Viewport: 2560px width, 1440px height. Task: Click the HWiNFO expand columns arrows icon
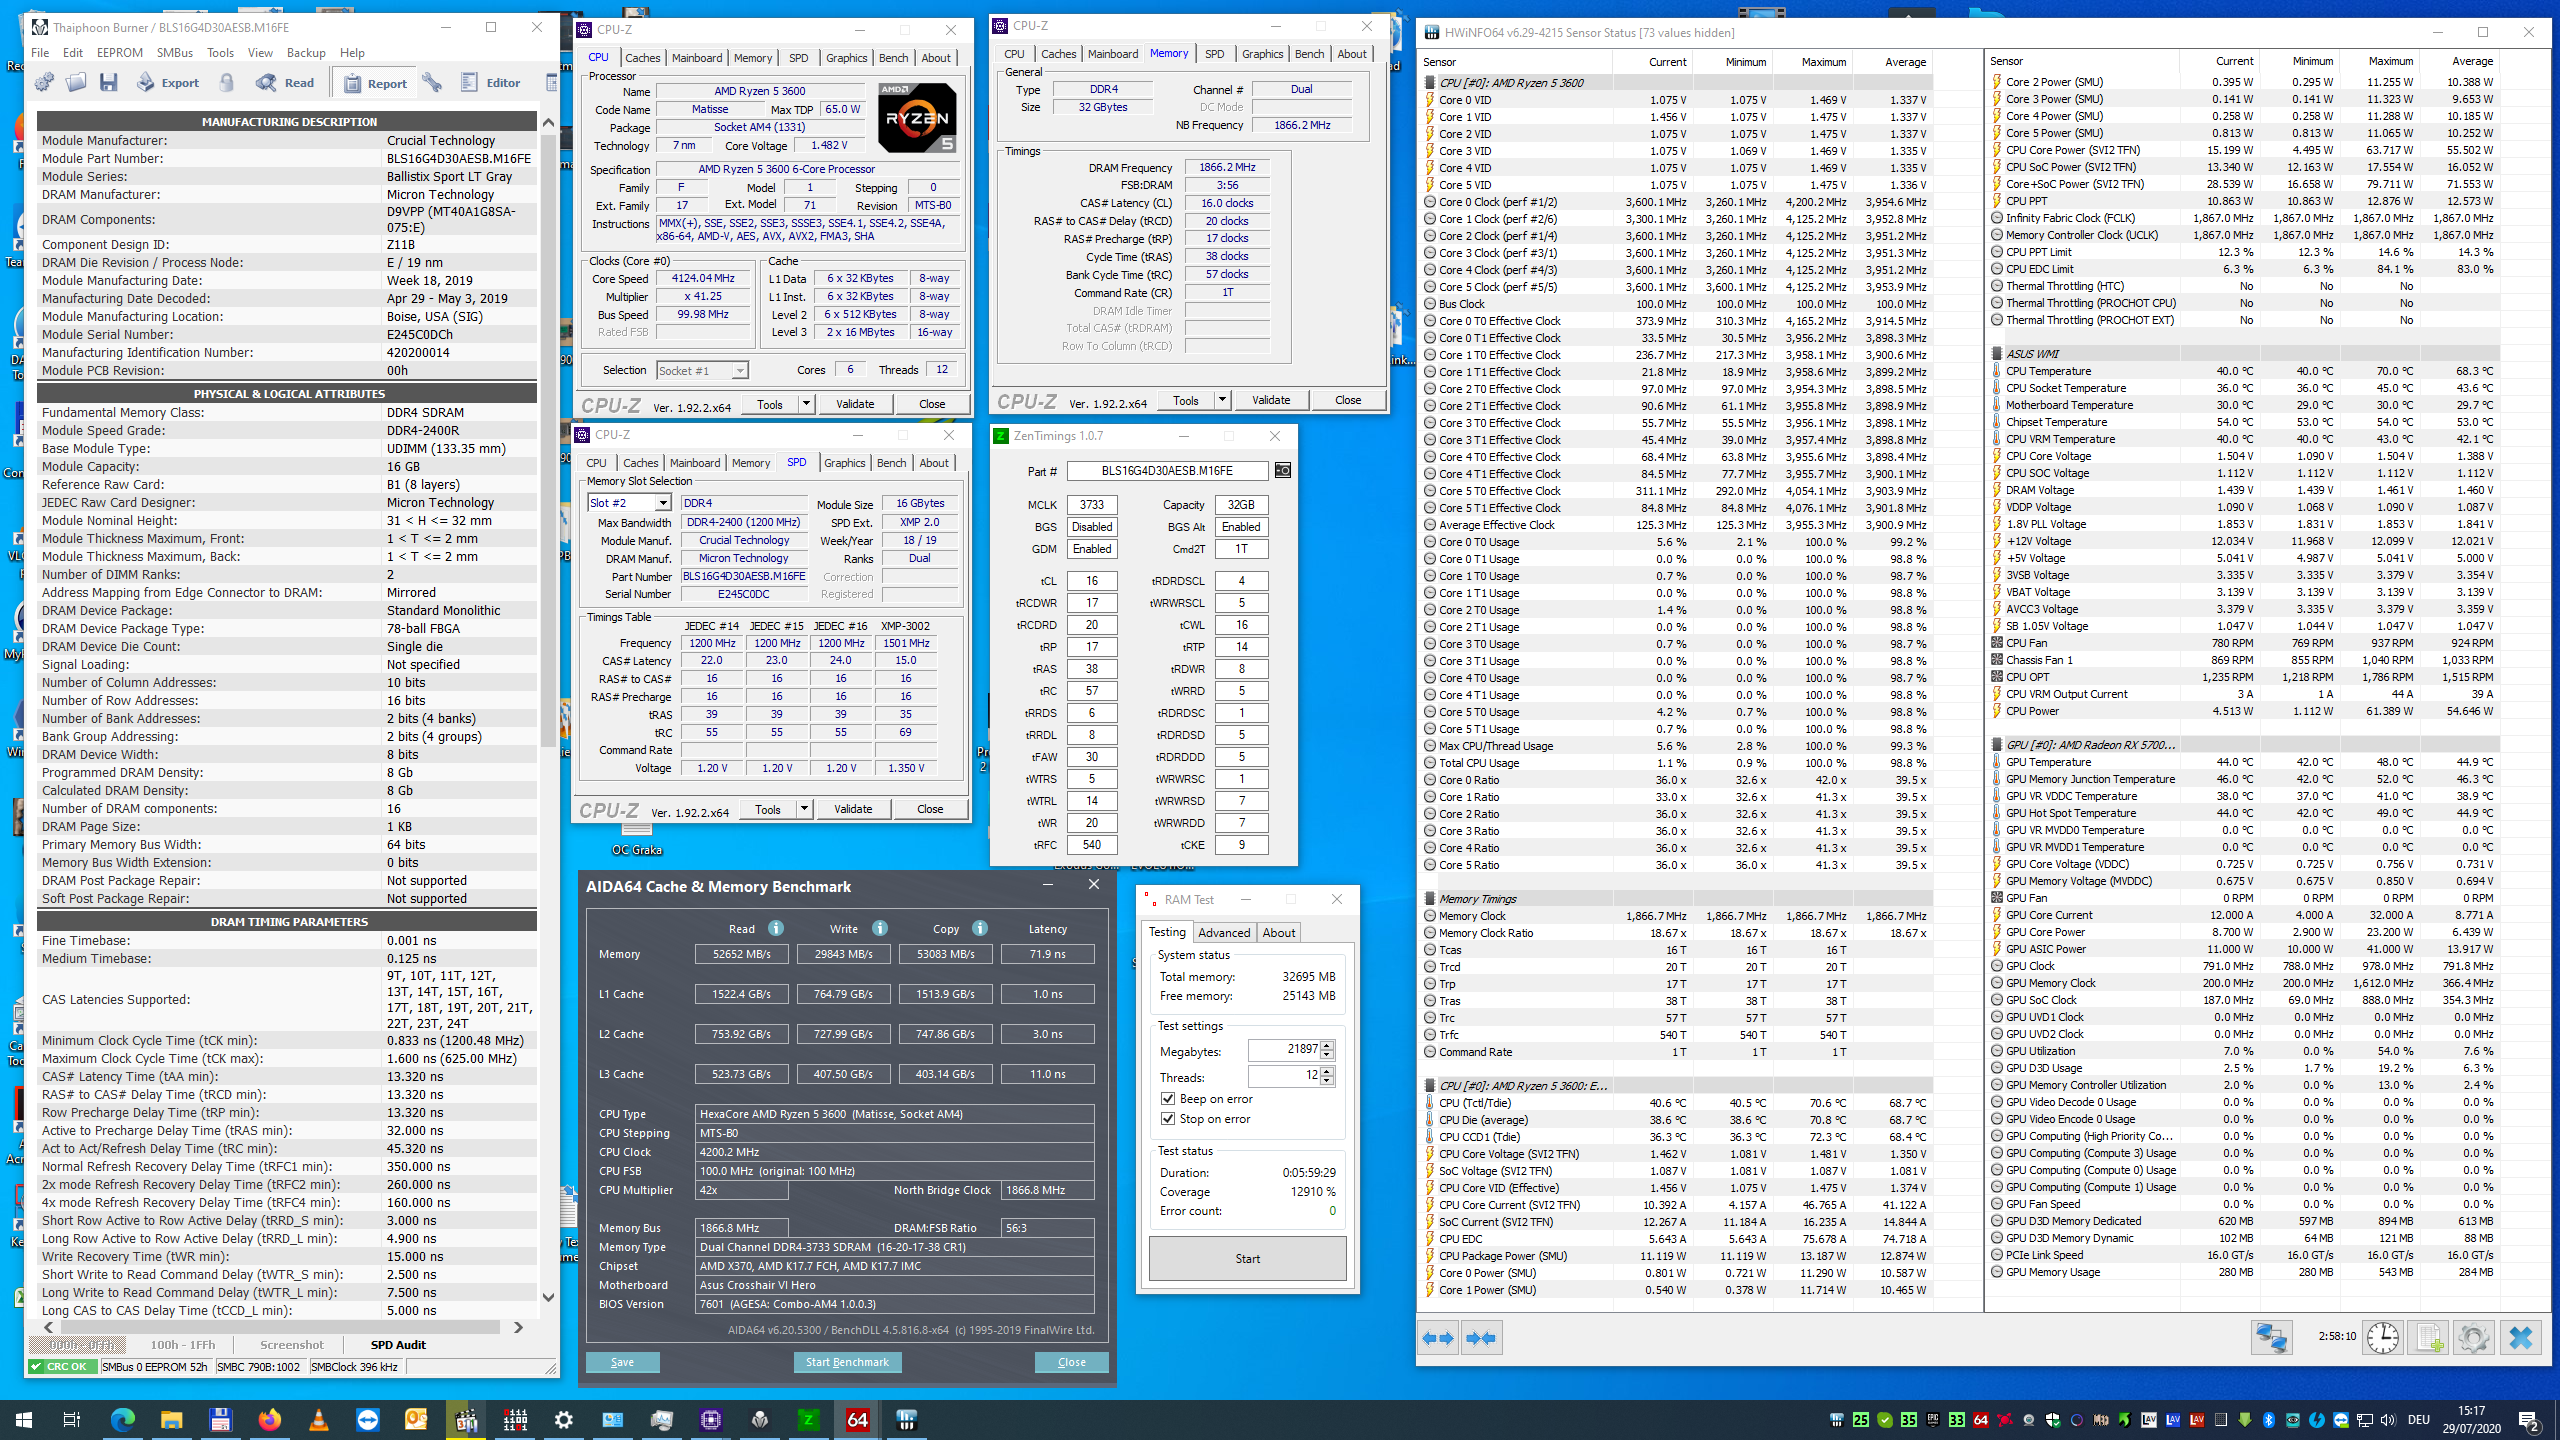click(x=1438, y=1338)
